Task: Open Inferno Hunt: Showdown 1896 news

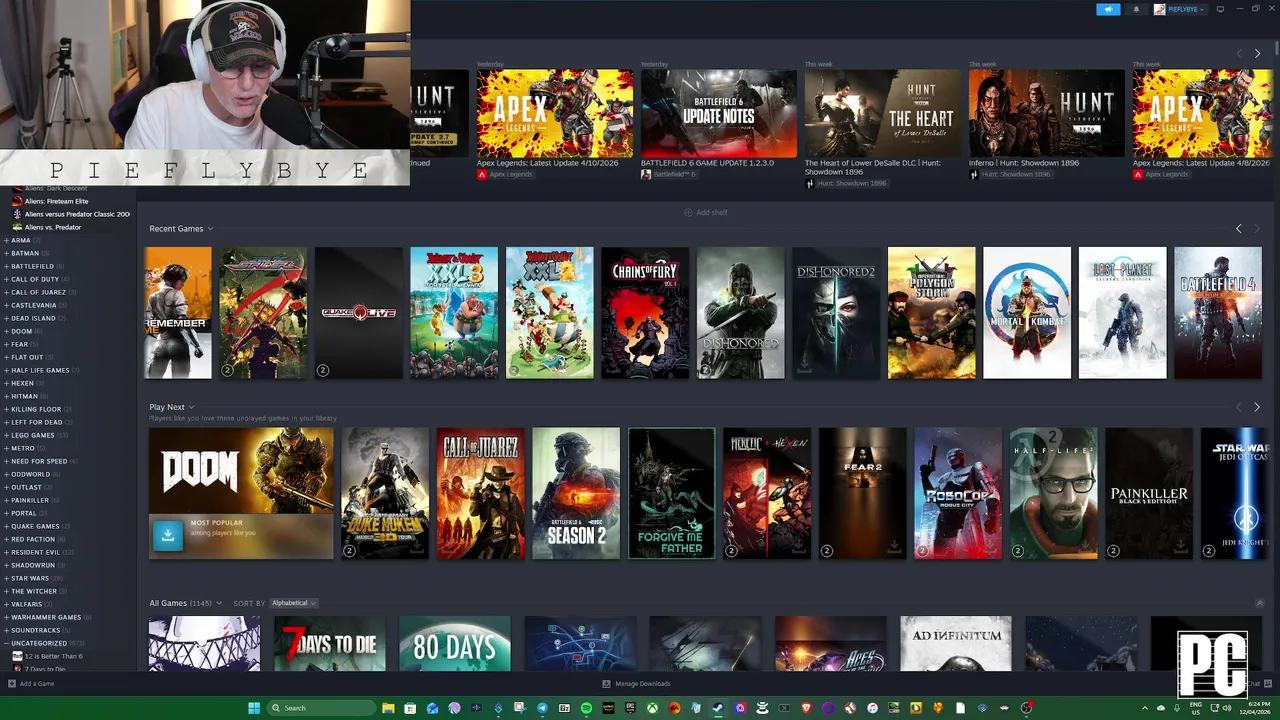Action: pos(1047,114)
